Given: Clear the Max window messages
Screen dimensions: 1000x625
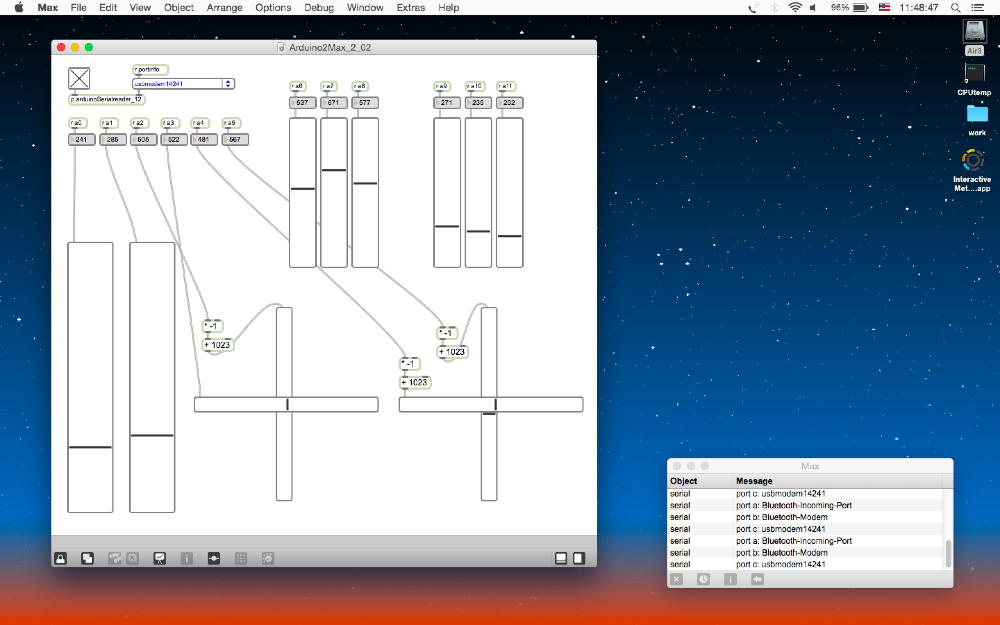Looking at the screenshot, I should 677,579.
